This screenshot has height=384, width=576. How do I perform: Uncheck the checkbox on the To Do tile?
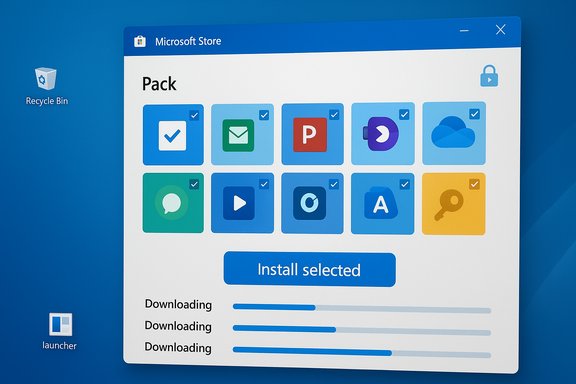[x=194, y=115]
